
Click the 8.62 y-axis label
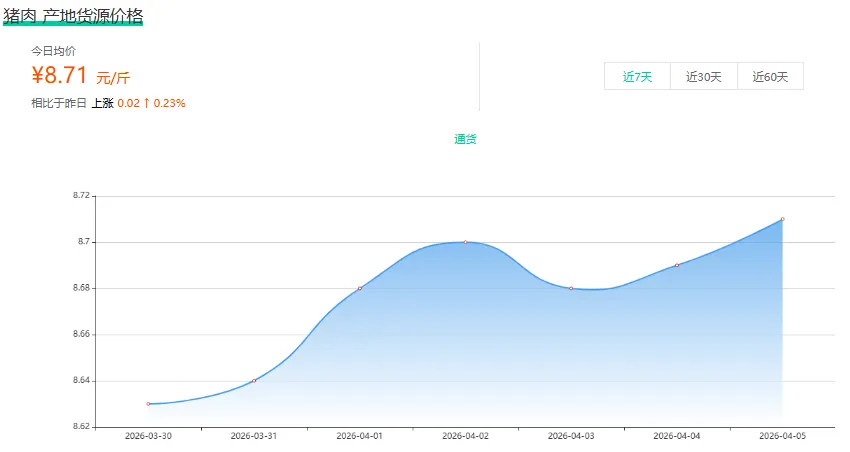[x=81, y=426]
